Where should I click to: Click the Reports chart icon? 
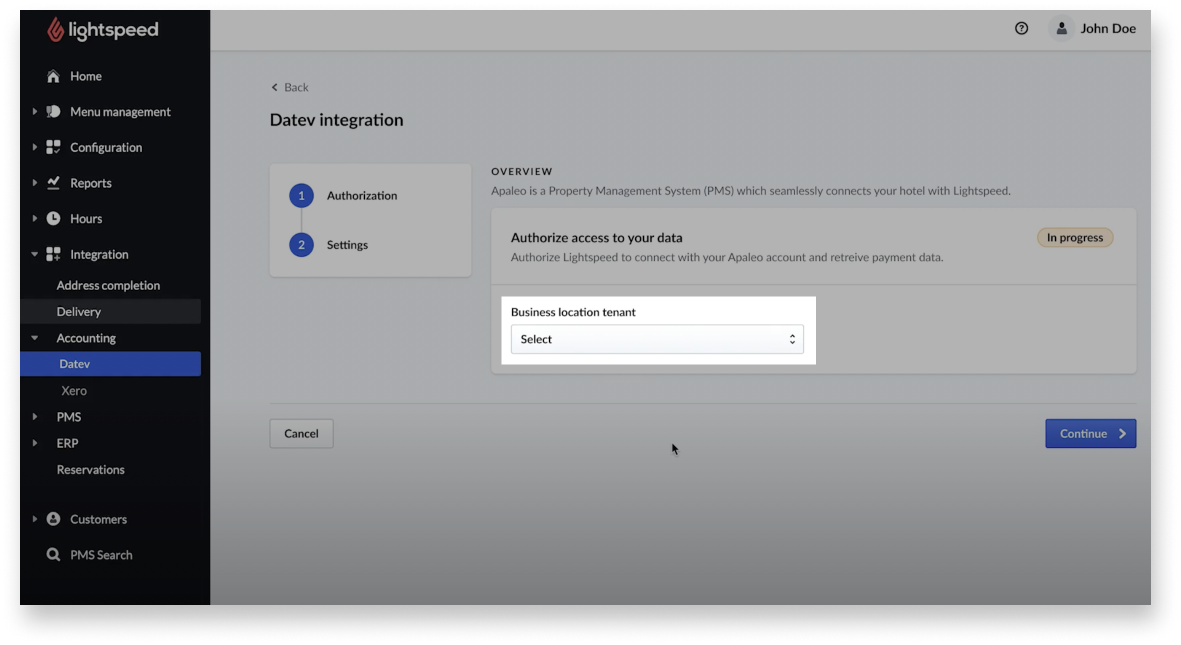53,182
